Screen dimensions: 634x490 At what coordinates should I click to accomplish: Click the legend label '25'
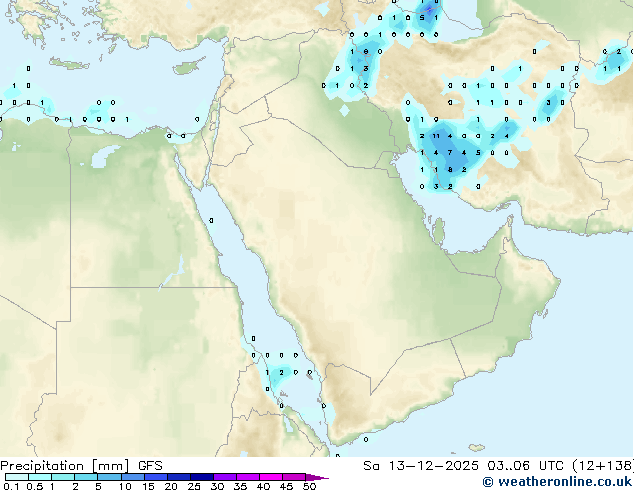click(x=194, y=486)
